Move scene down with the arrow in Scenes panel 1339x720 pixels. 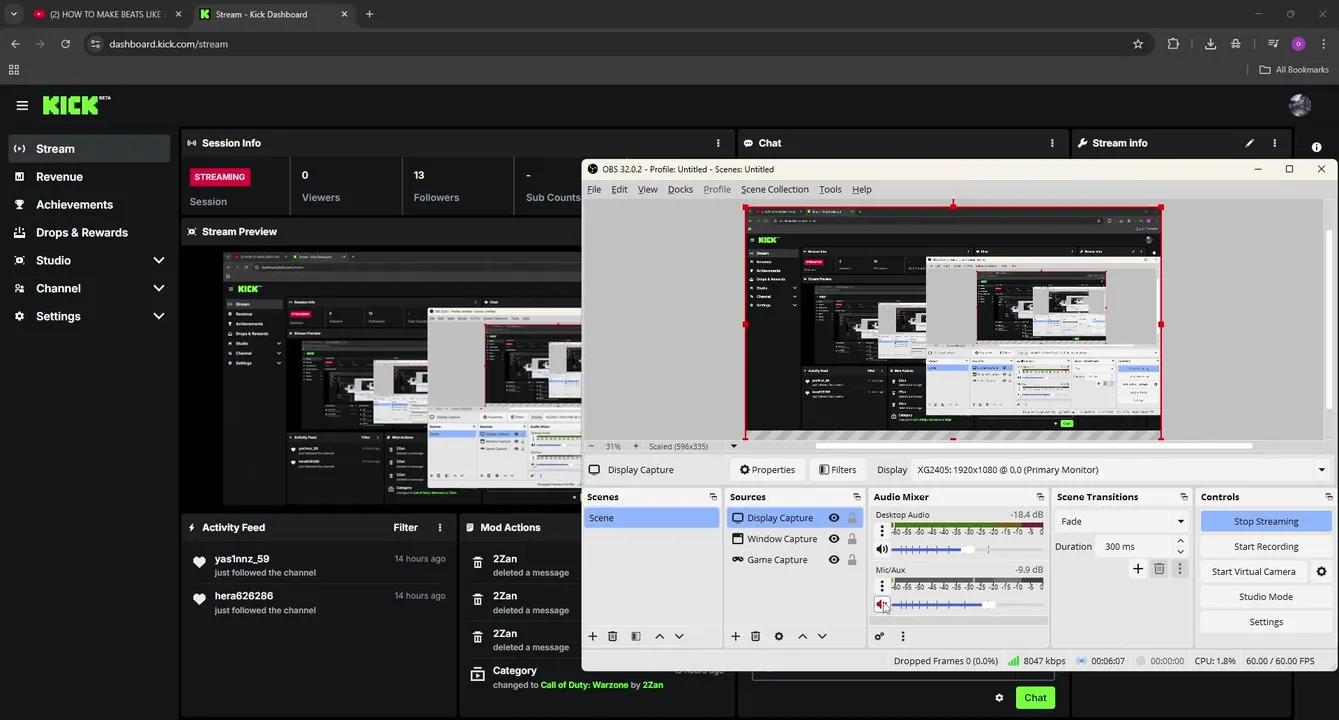679,636
